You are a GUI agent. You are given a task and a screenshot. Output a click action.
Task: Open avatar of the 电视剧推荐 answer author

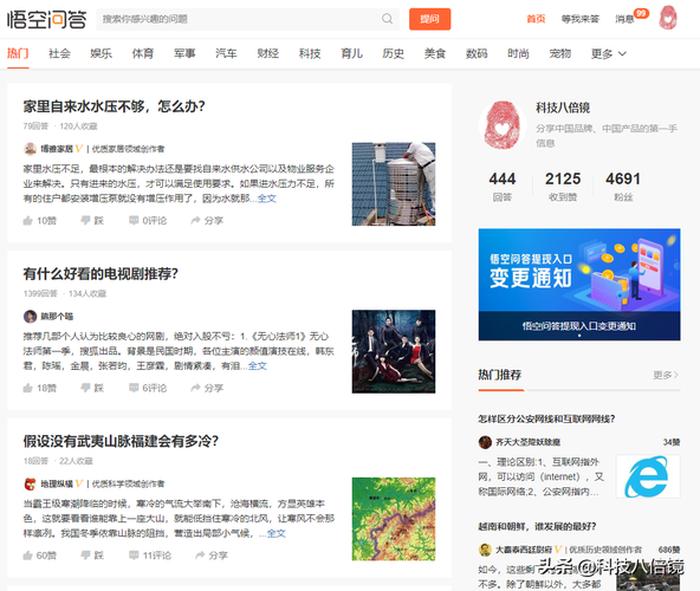[x=30, y=316]
